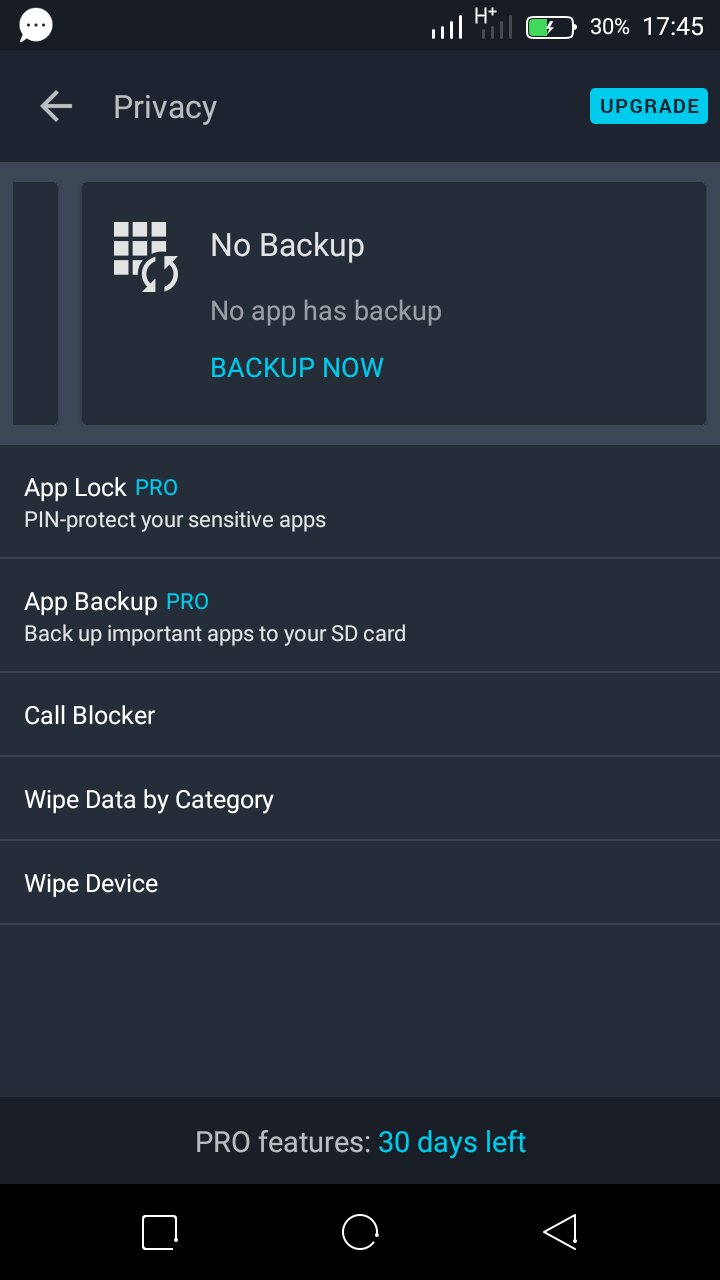720x1280 pixels.
Task: Tap BACKUP NOW link
Action: (x=297, y=368)
